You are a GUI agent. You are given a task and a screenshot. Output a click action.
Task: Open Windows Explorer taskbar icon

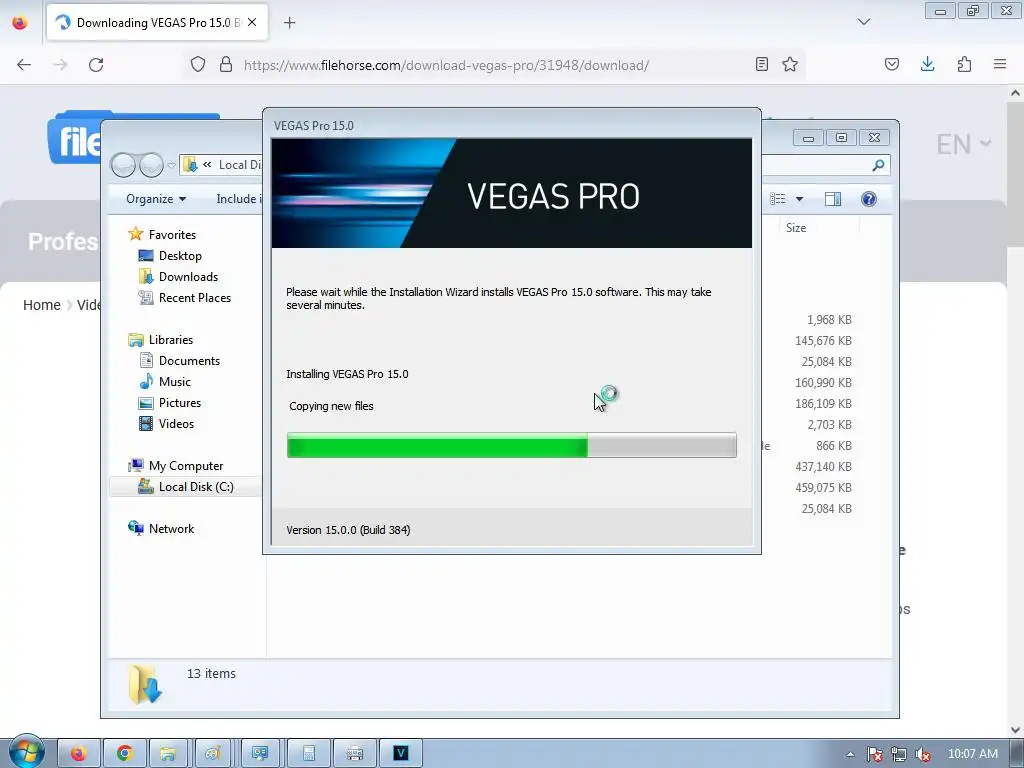[x=168, y=754]
